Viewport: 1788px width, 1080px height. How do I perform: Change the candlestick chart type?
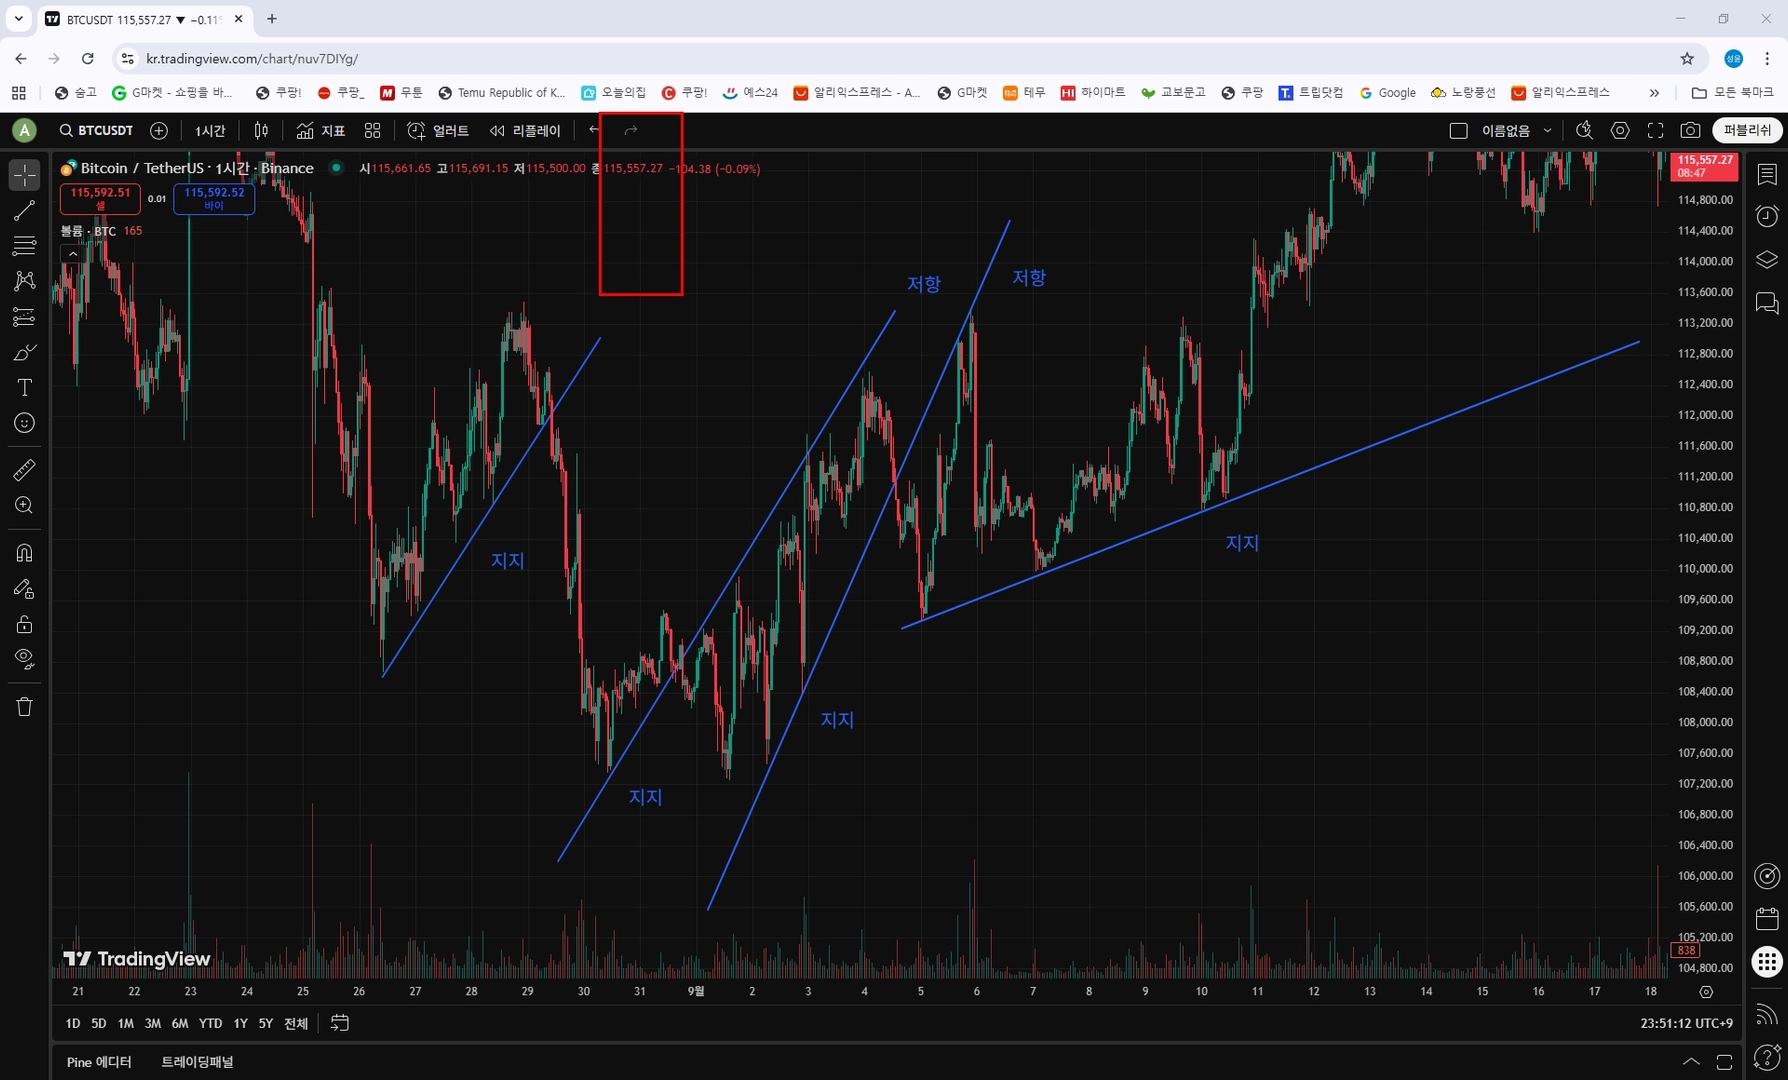[x=261, y=130]
